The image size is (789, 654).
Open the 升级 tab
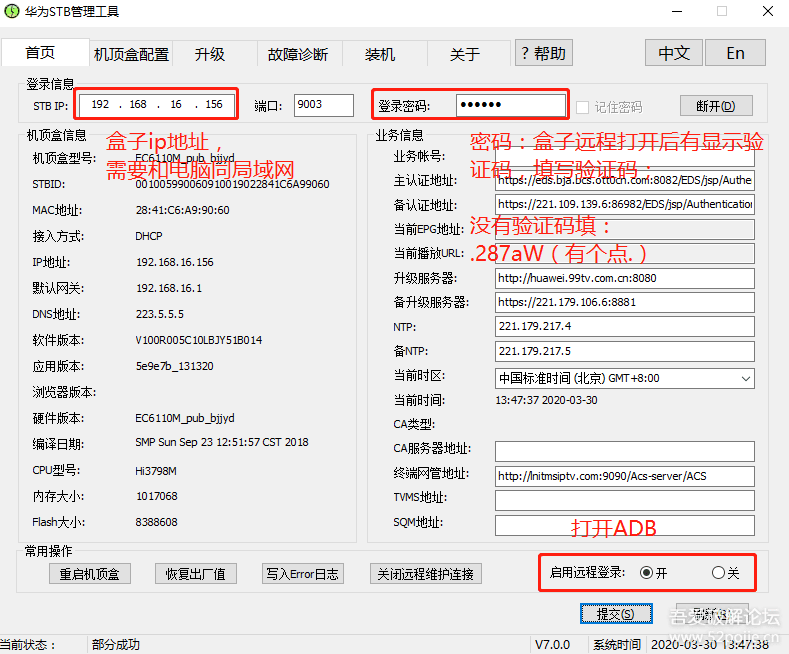pyautogui.click(x=210, y=54)
